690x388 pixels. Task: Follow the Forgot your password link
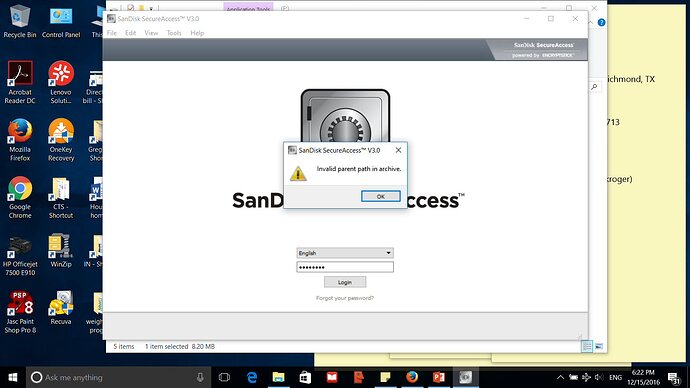pos(345,298)
